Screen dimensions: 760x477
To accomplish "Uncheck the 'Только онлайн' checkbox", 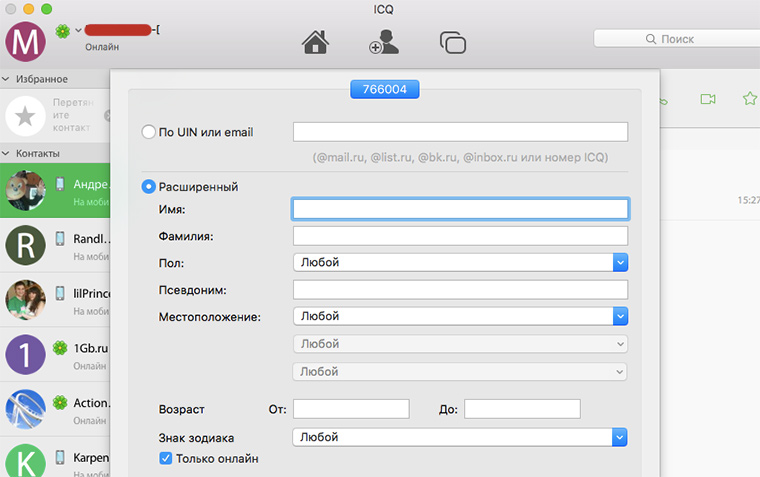I will click(166, 458).
